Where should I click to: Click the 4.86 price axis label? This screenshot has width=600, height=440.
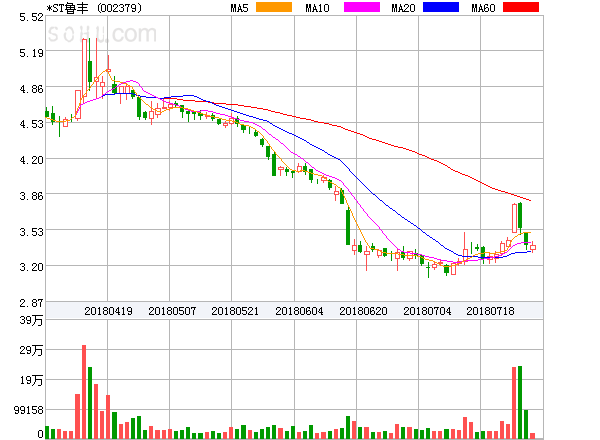click(31, 89)
